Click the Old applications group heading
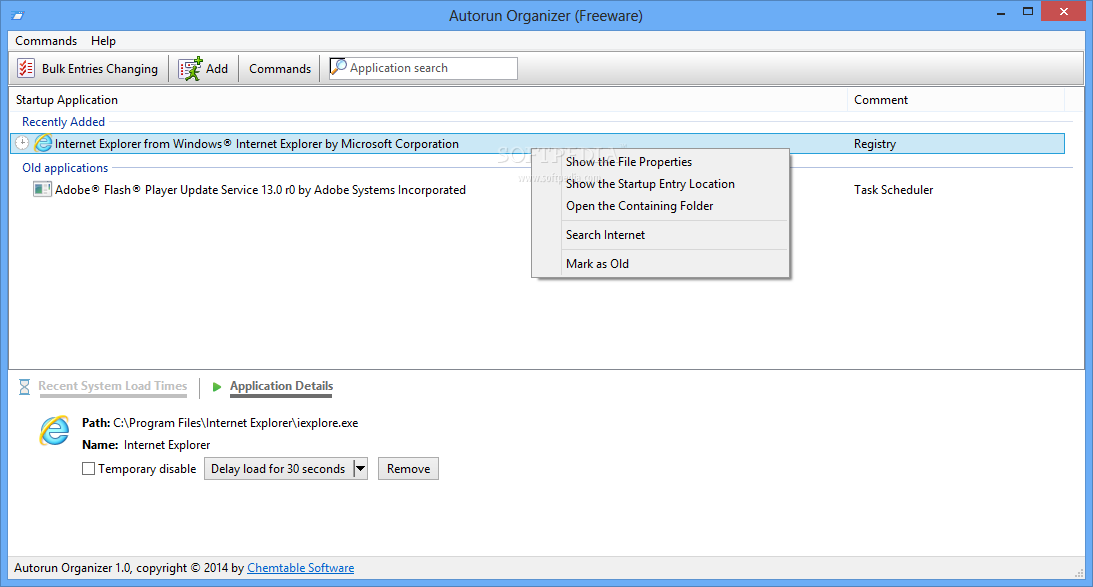The image size is (1093, 587). pyautogui.click(x=65, y=167)
